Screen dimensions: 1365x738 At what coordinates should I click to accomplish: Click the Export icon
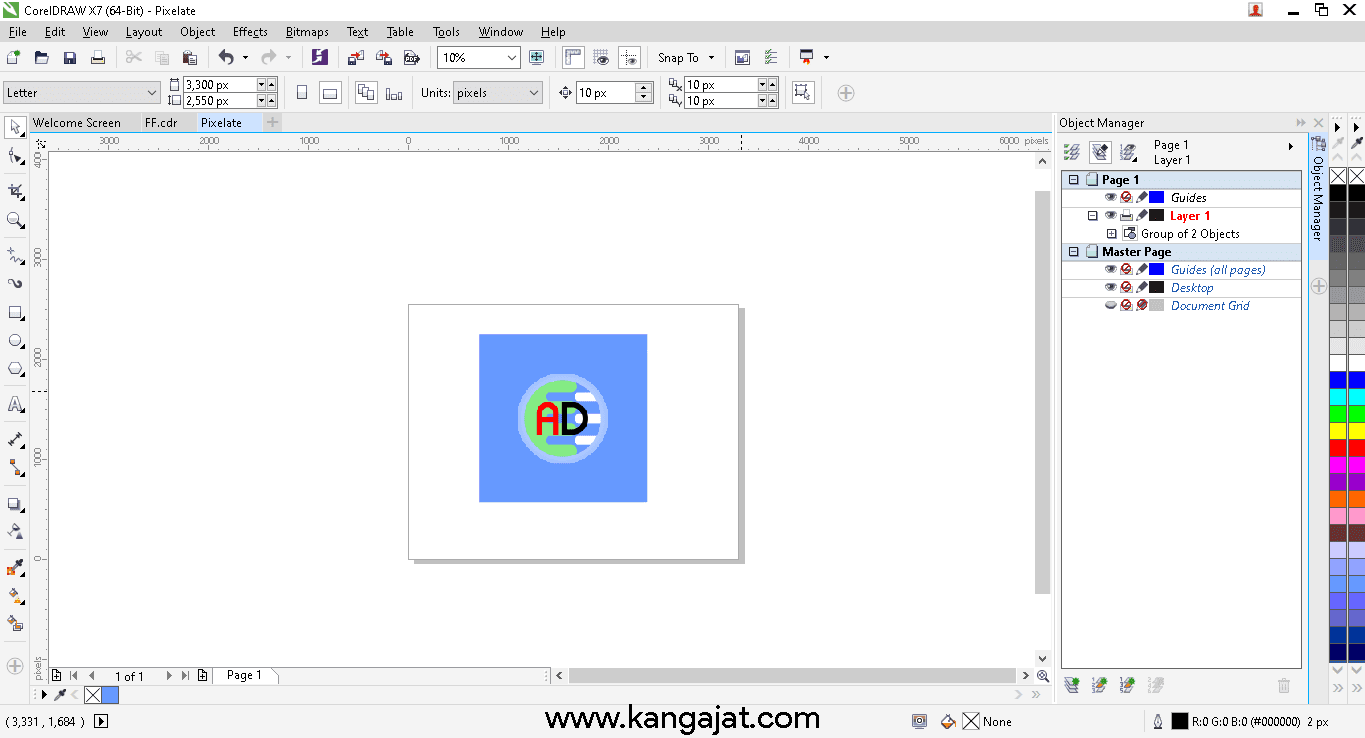coord(383,58)
